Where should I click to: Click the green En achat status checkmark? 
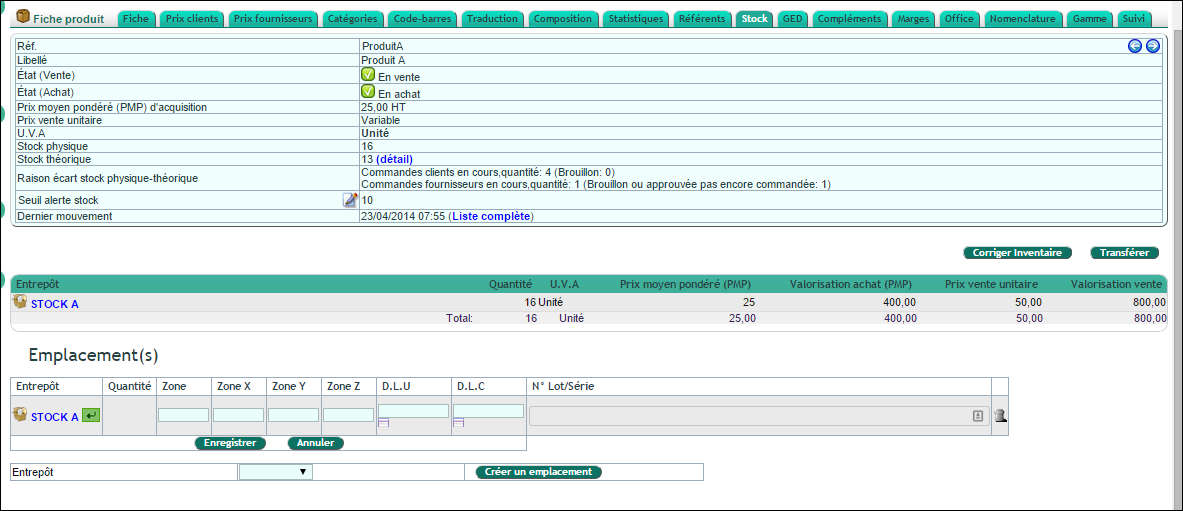tap(367, 91)
